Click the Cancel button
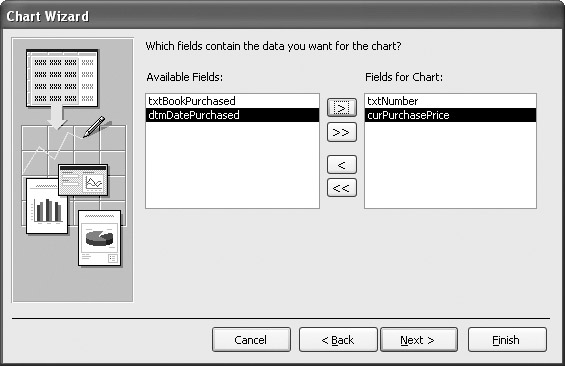This screenshot has width=565, height=366. click(251, 340)
